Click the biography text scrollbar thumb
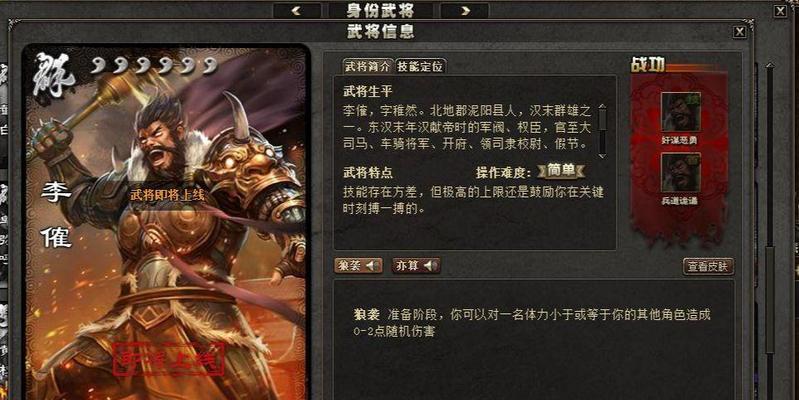The image size is (799, 400). tap(602, 118)
